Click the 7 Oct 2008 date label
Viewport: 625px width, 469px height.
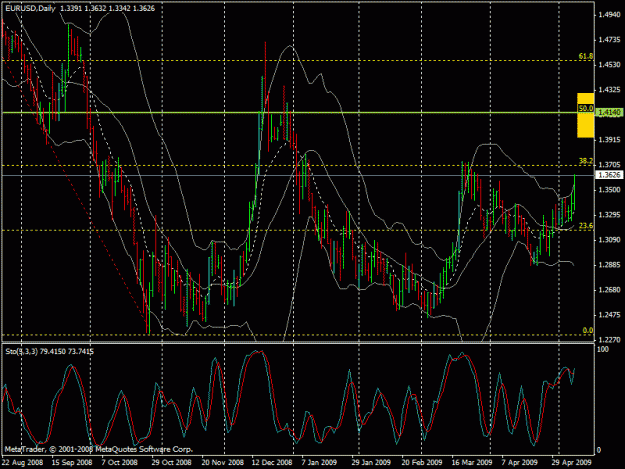[x=119, y=462]
